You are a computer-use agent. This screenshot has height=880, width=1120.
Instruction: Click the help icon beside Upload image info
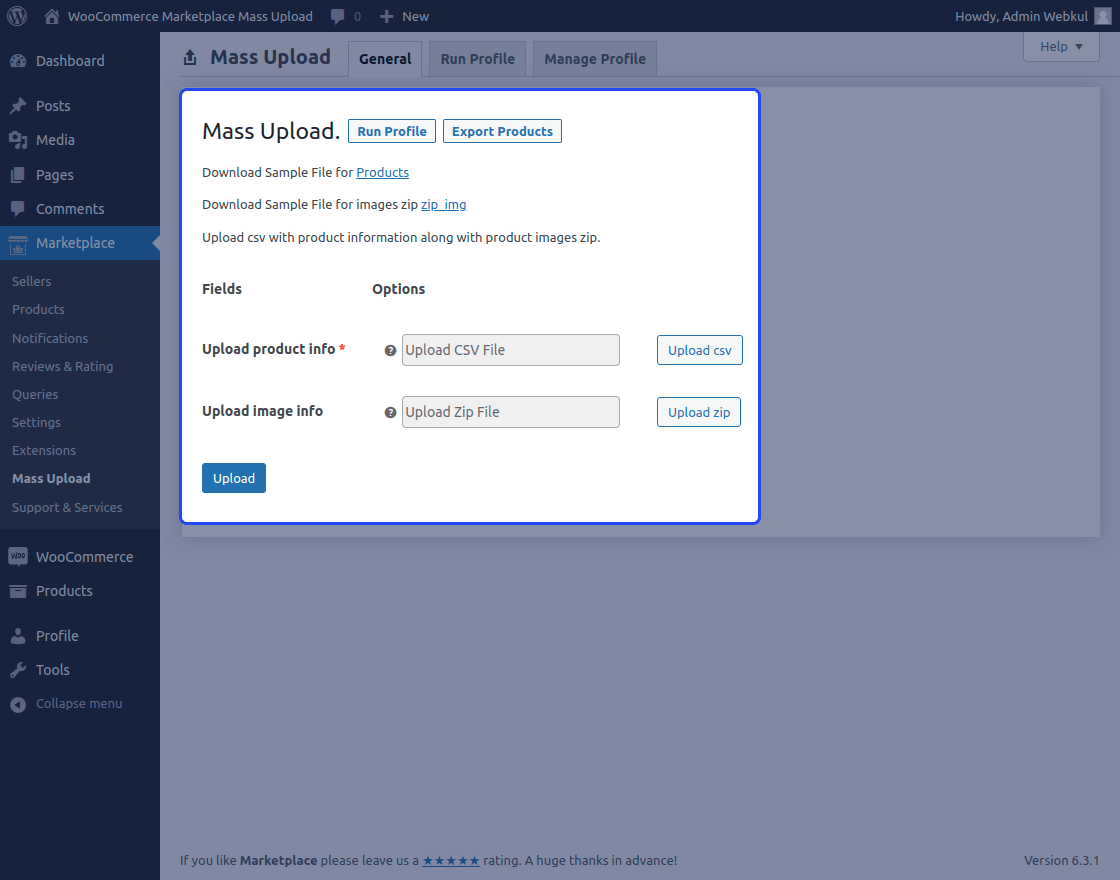(389, 411)
